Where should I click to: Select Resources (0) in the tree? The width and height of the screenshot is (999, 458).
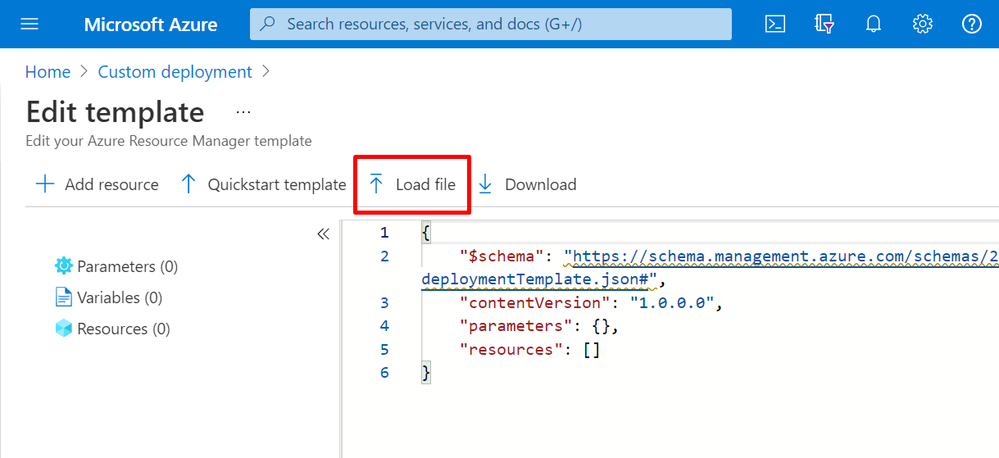113,329
